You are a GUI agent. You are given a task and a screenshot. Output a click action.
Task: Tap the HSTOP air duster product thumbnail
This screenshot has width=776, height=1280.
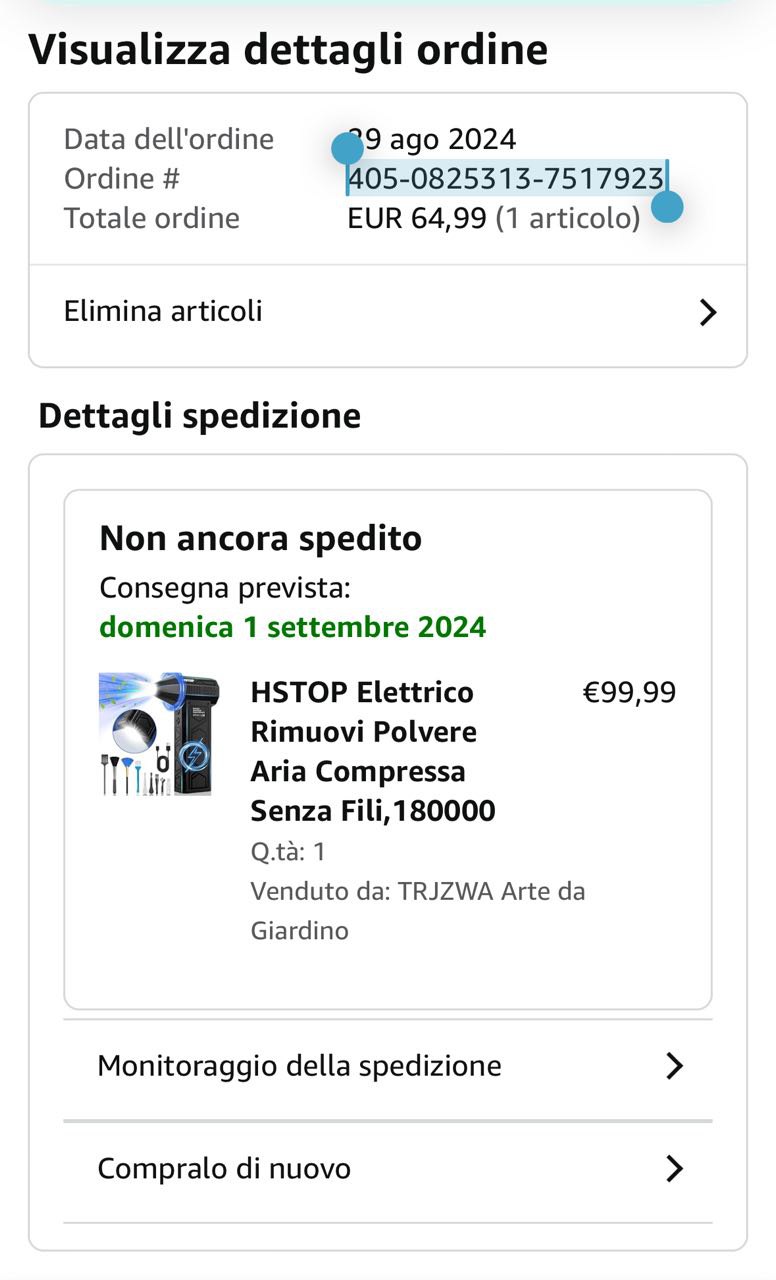click(x=158, y=735)
